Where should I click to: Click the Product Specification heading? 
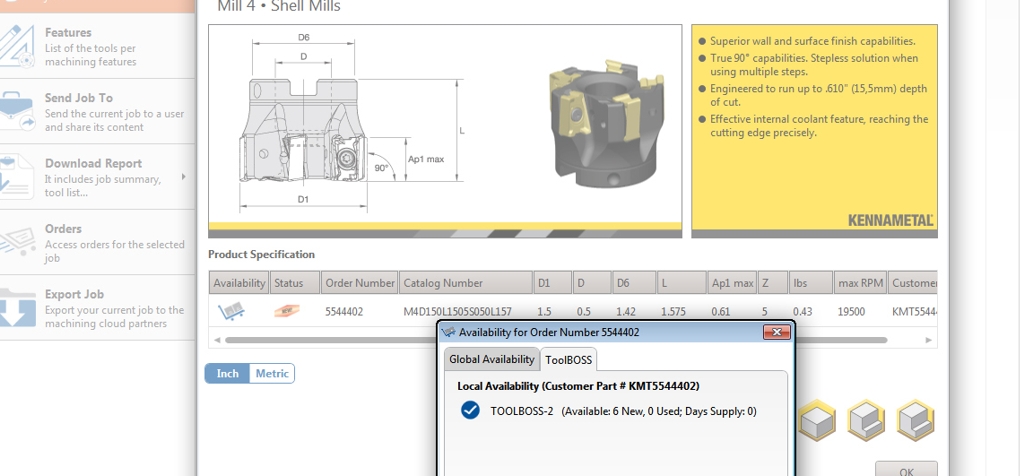tap(261, 255)
